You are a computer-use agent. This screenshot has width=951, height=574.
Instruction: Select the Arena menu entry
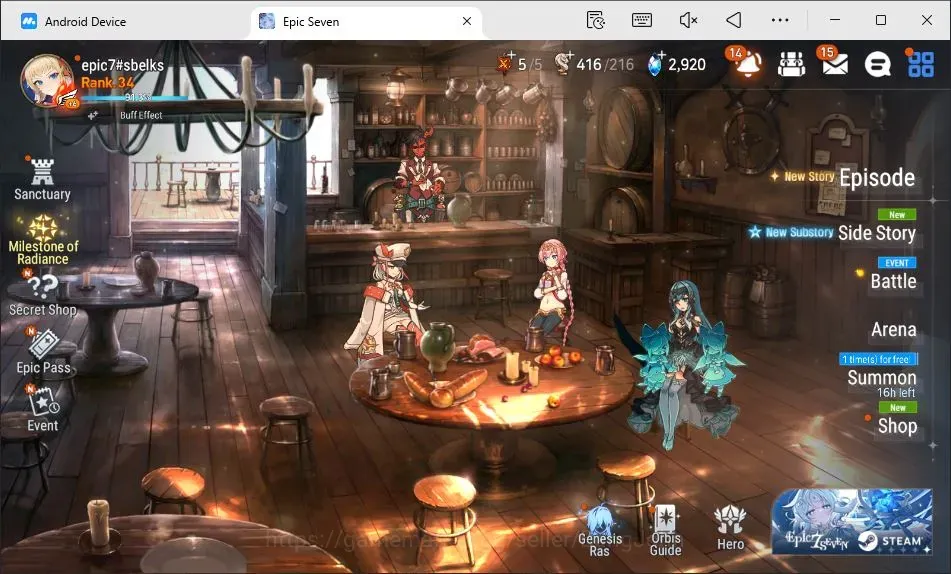[893, 329]
